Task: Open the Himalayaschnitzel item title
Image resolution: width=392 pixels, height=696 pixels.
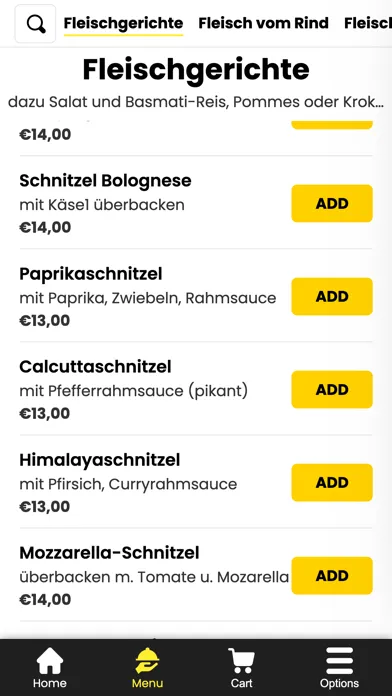Action: 99,460
